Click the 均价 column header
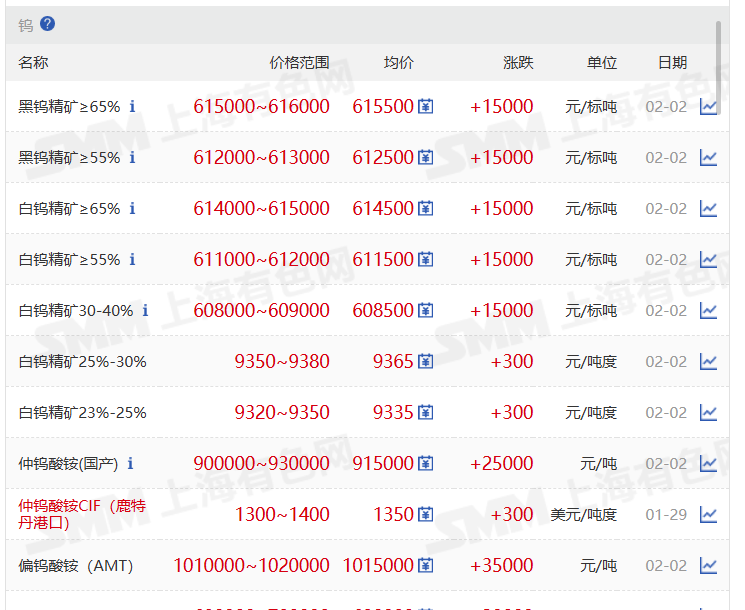The width and height of the screenshot is (745, 610). point(399,62)
